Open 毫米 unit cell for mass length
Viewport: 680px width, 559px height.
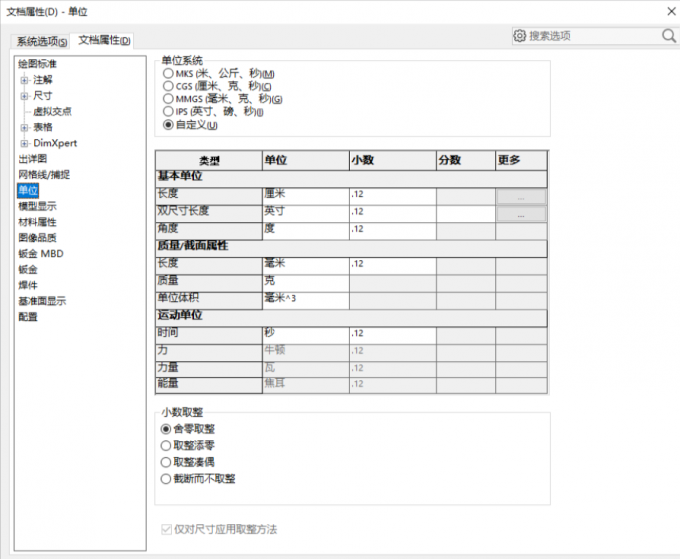coord(306,266)
